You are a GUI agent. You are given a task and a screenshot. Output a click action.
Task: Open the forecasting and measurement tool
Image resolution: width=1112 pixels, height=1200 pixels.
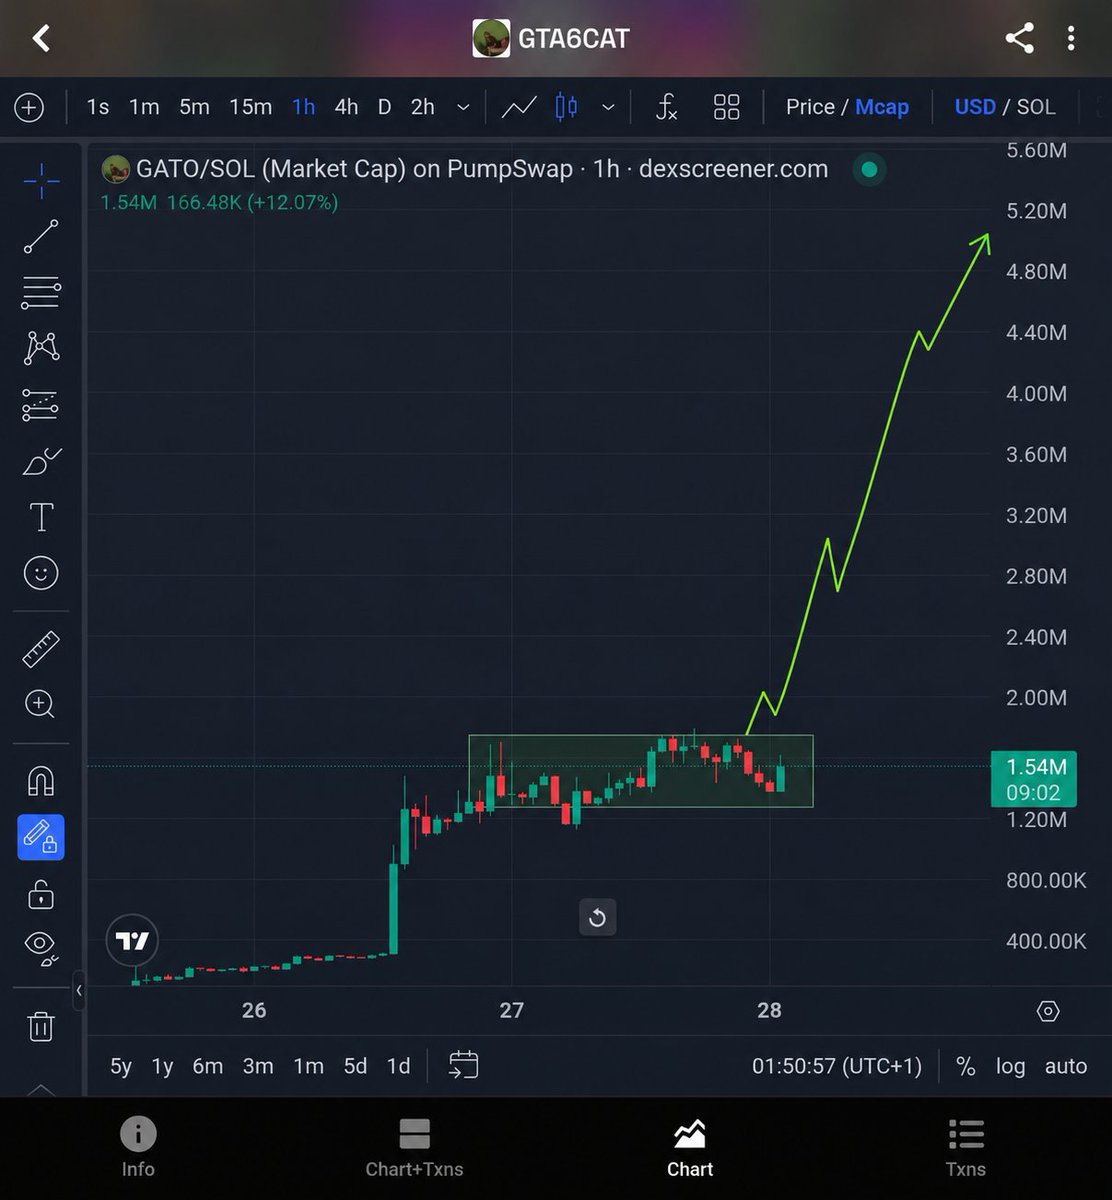pyautogui.click(x=41, y=405)
